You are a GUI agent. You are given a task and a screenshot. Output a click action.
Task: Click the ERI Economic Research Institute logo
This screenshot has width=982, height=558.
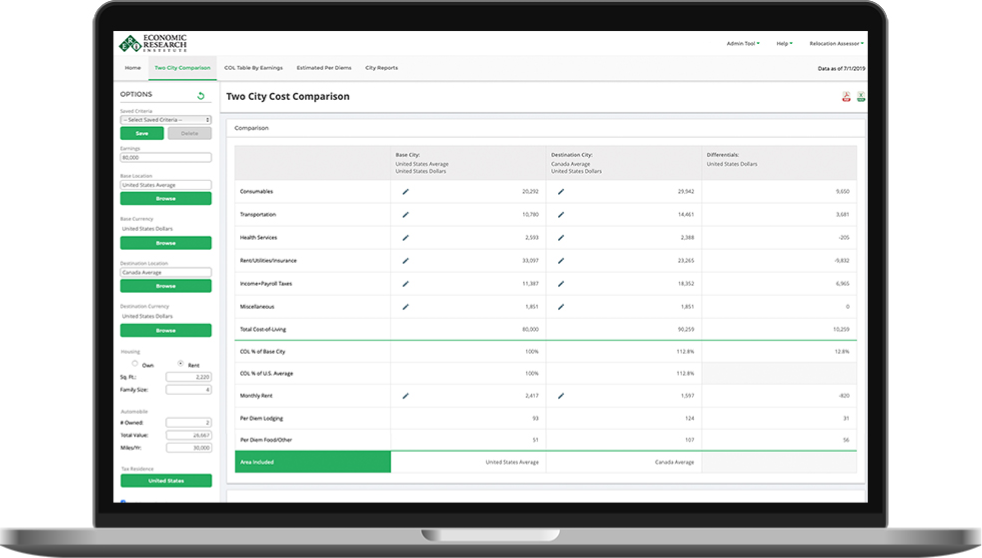coord(153,44)
